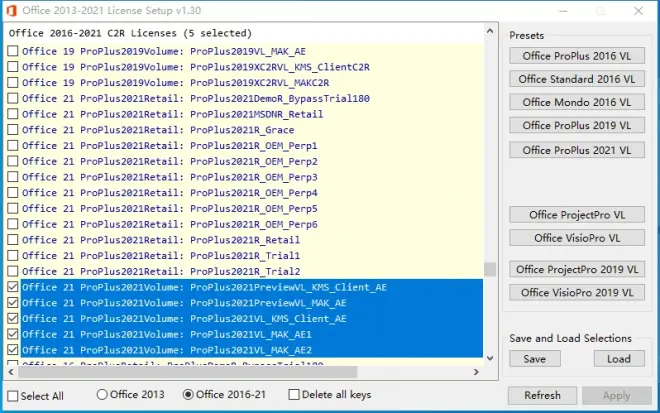Apply the Office Mondo 2016 VL preset
Viewport: 660px width, 413px height.
point(577,102)
